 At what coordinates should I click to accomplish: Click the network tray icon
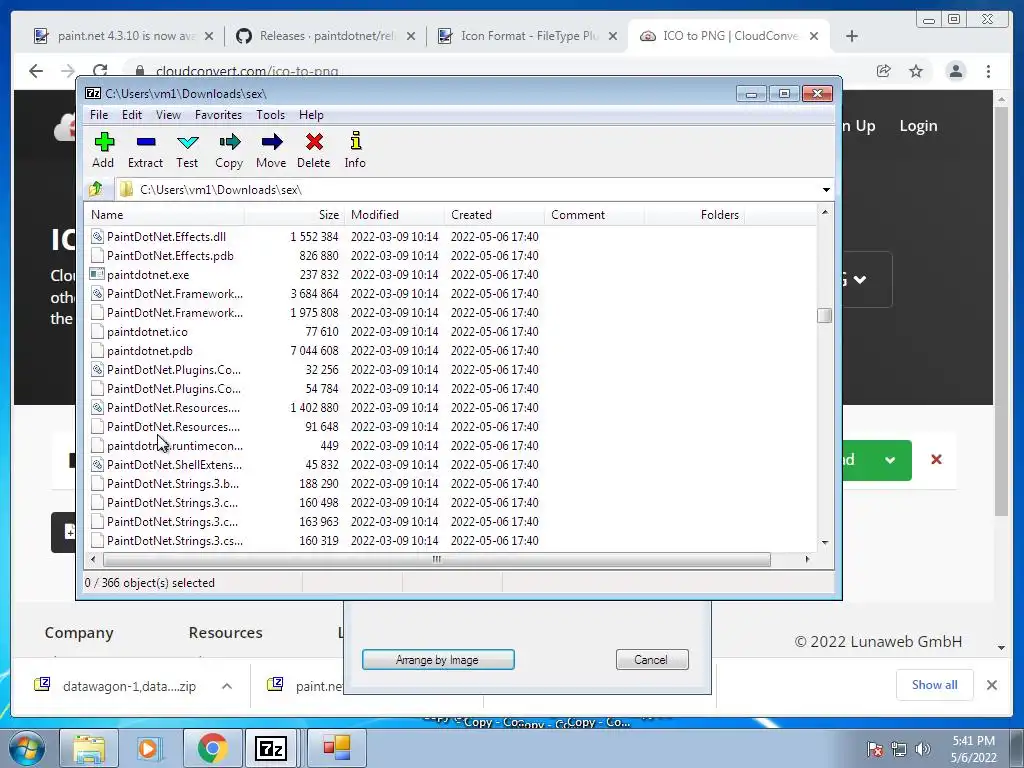coord(899,749)
